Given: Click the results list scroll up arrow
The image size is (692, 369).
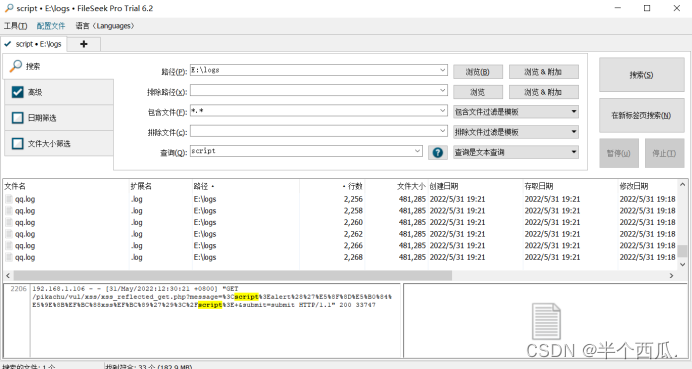Looking at the screenshot, I should point(682,184).
